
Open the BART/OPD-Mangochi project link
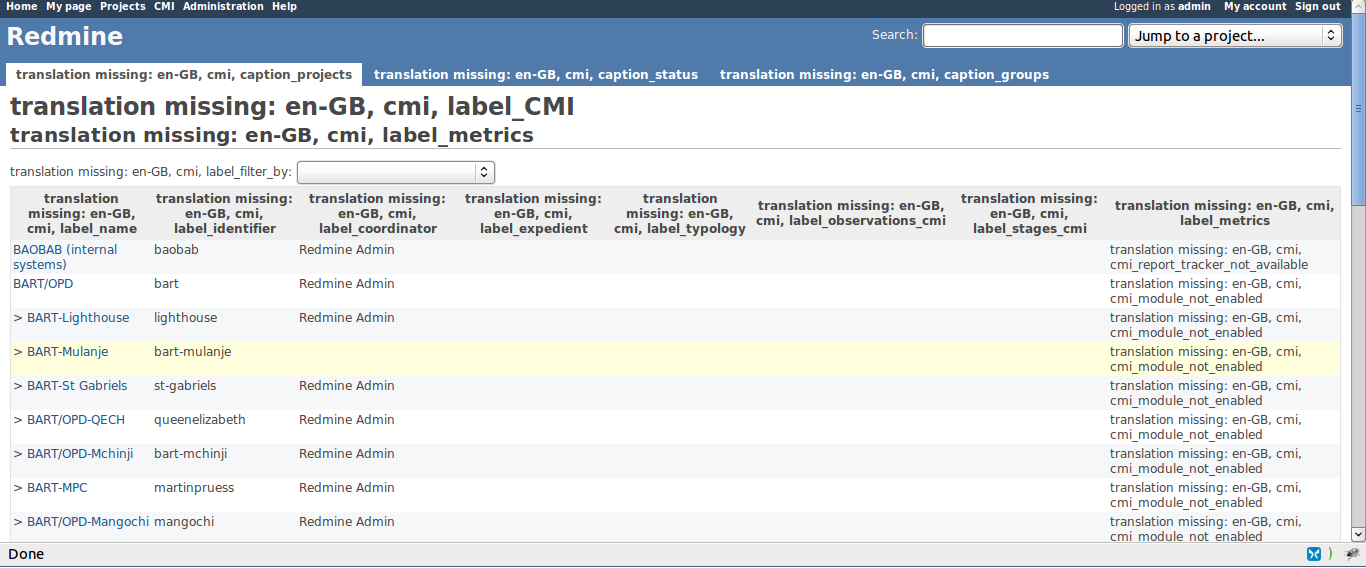(x=88, y=522)
